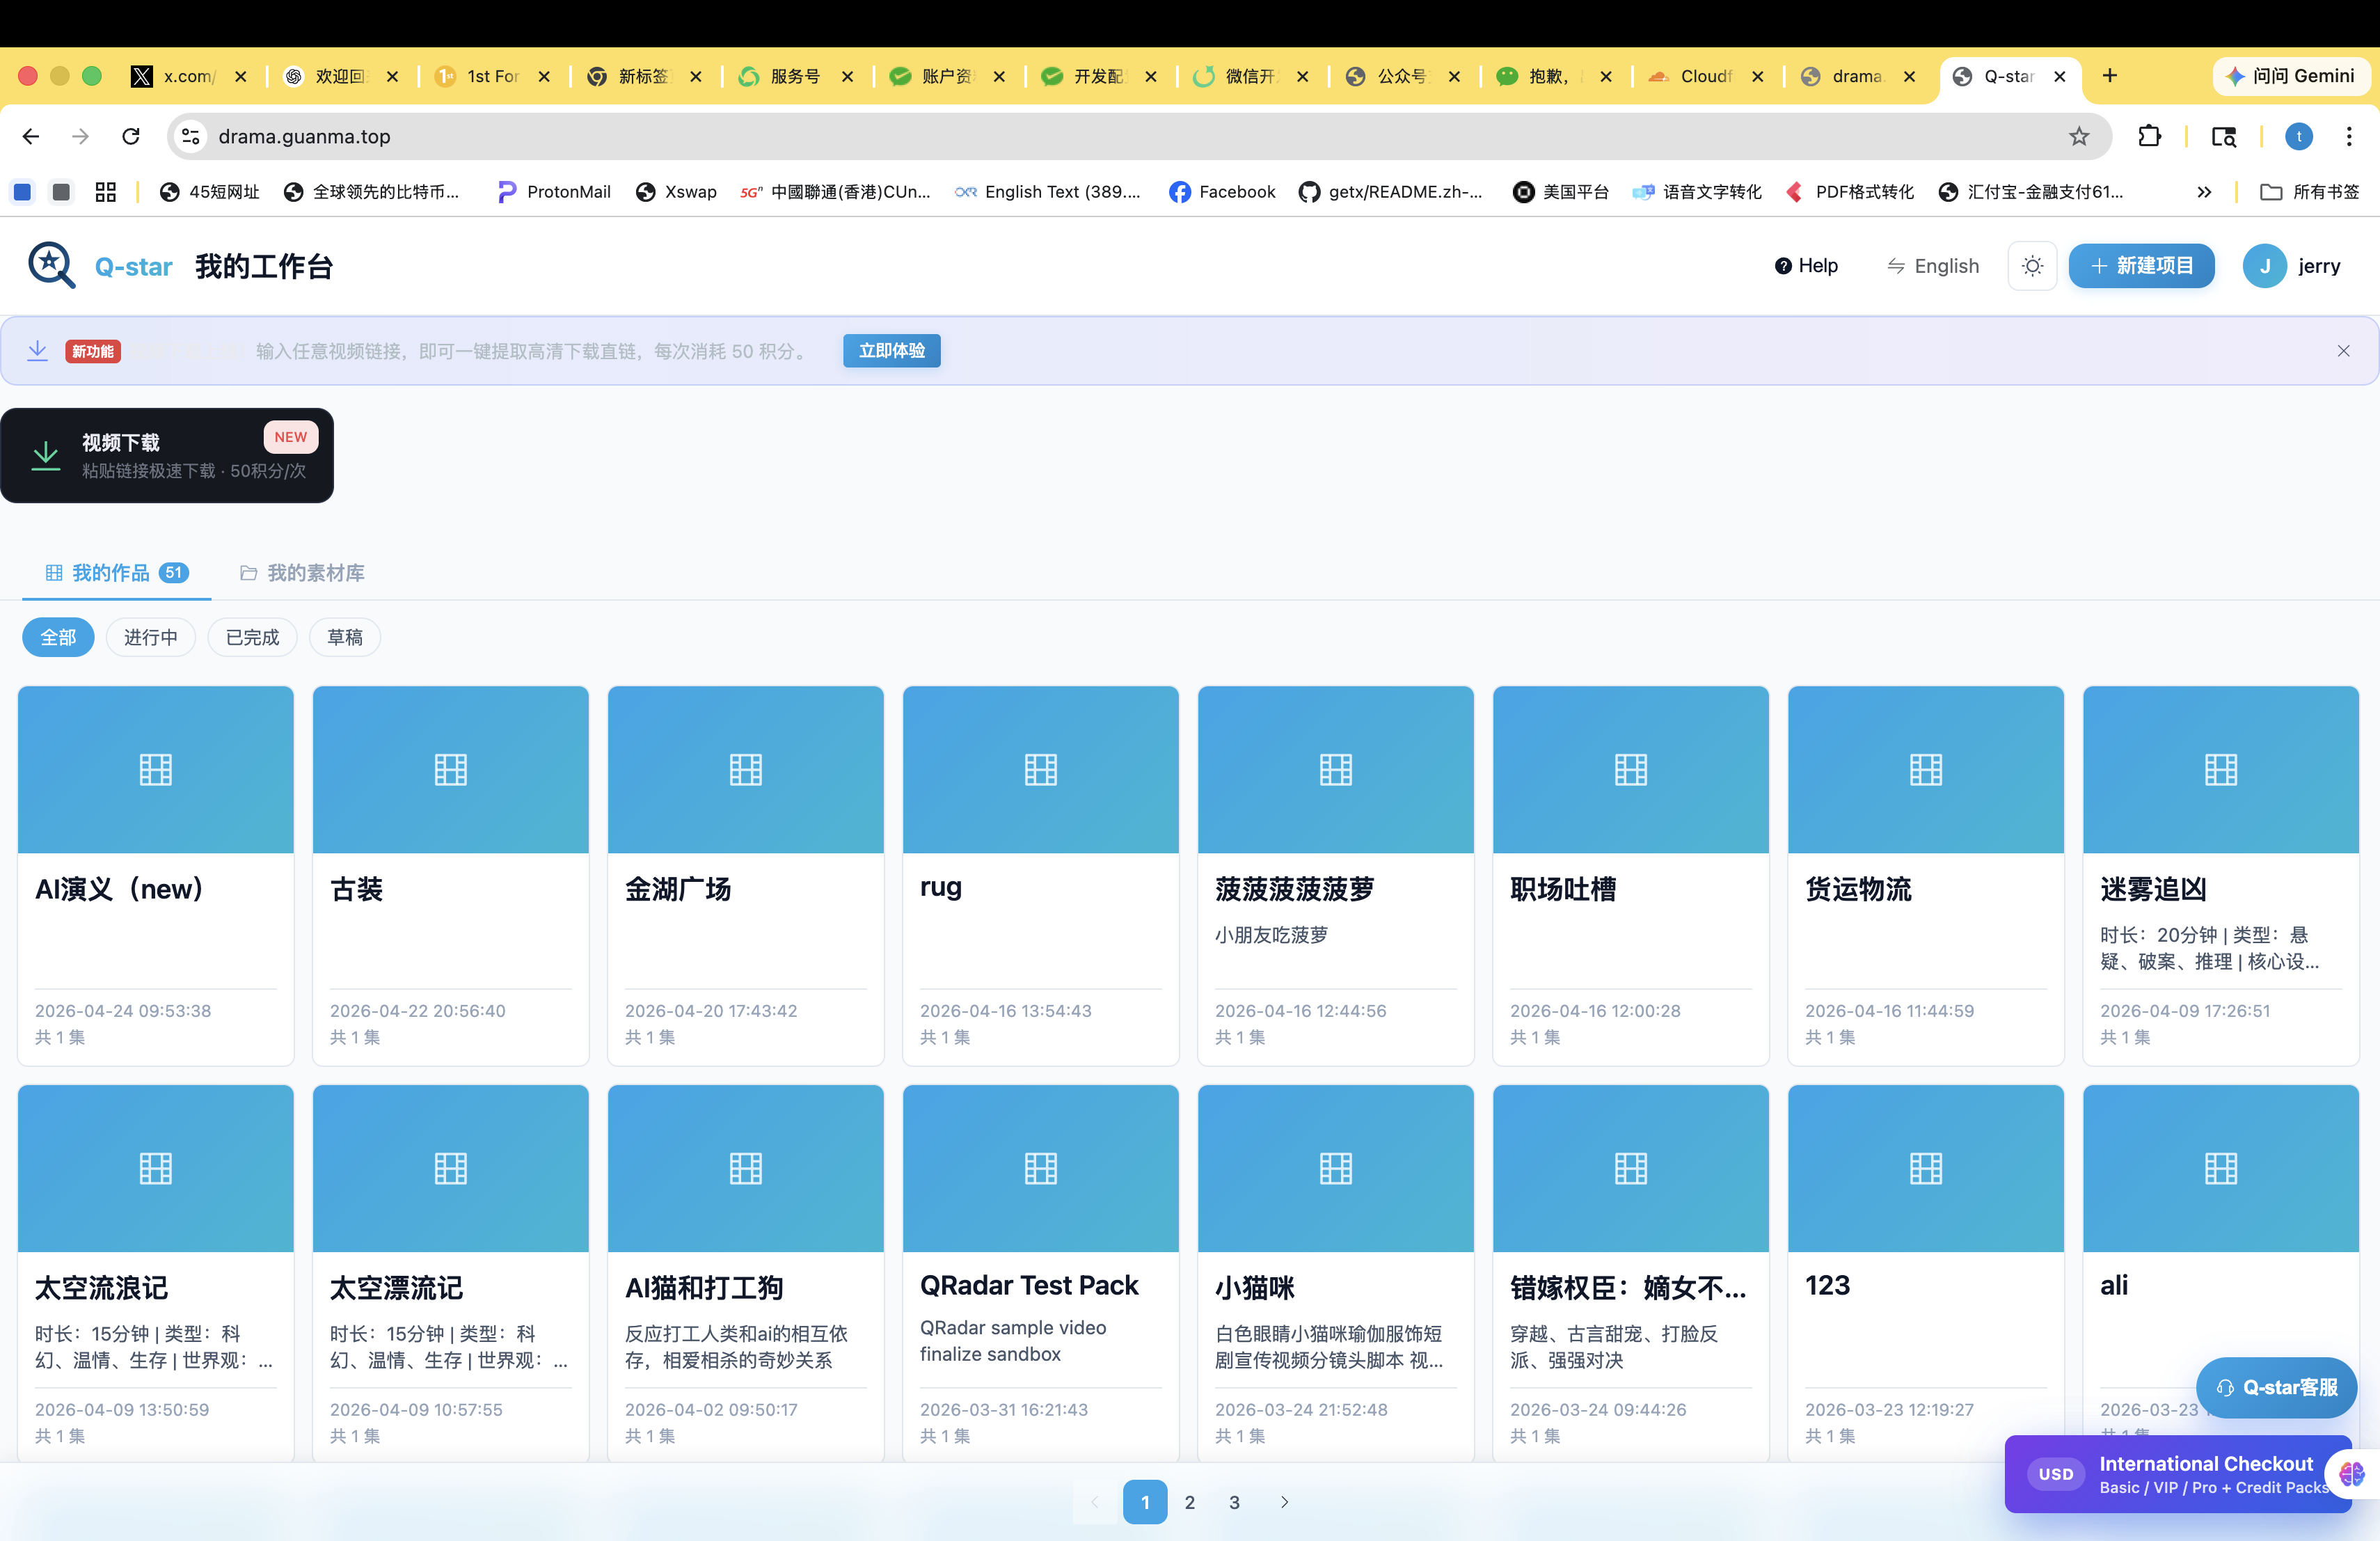Click the 立即体验 banner button
The height and width of the screenshot is (1541, 2380).
[x=892, y=351]
